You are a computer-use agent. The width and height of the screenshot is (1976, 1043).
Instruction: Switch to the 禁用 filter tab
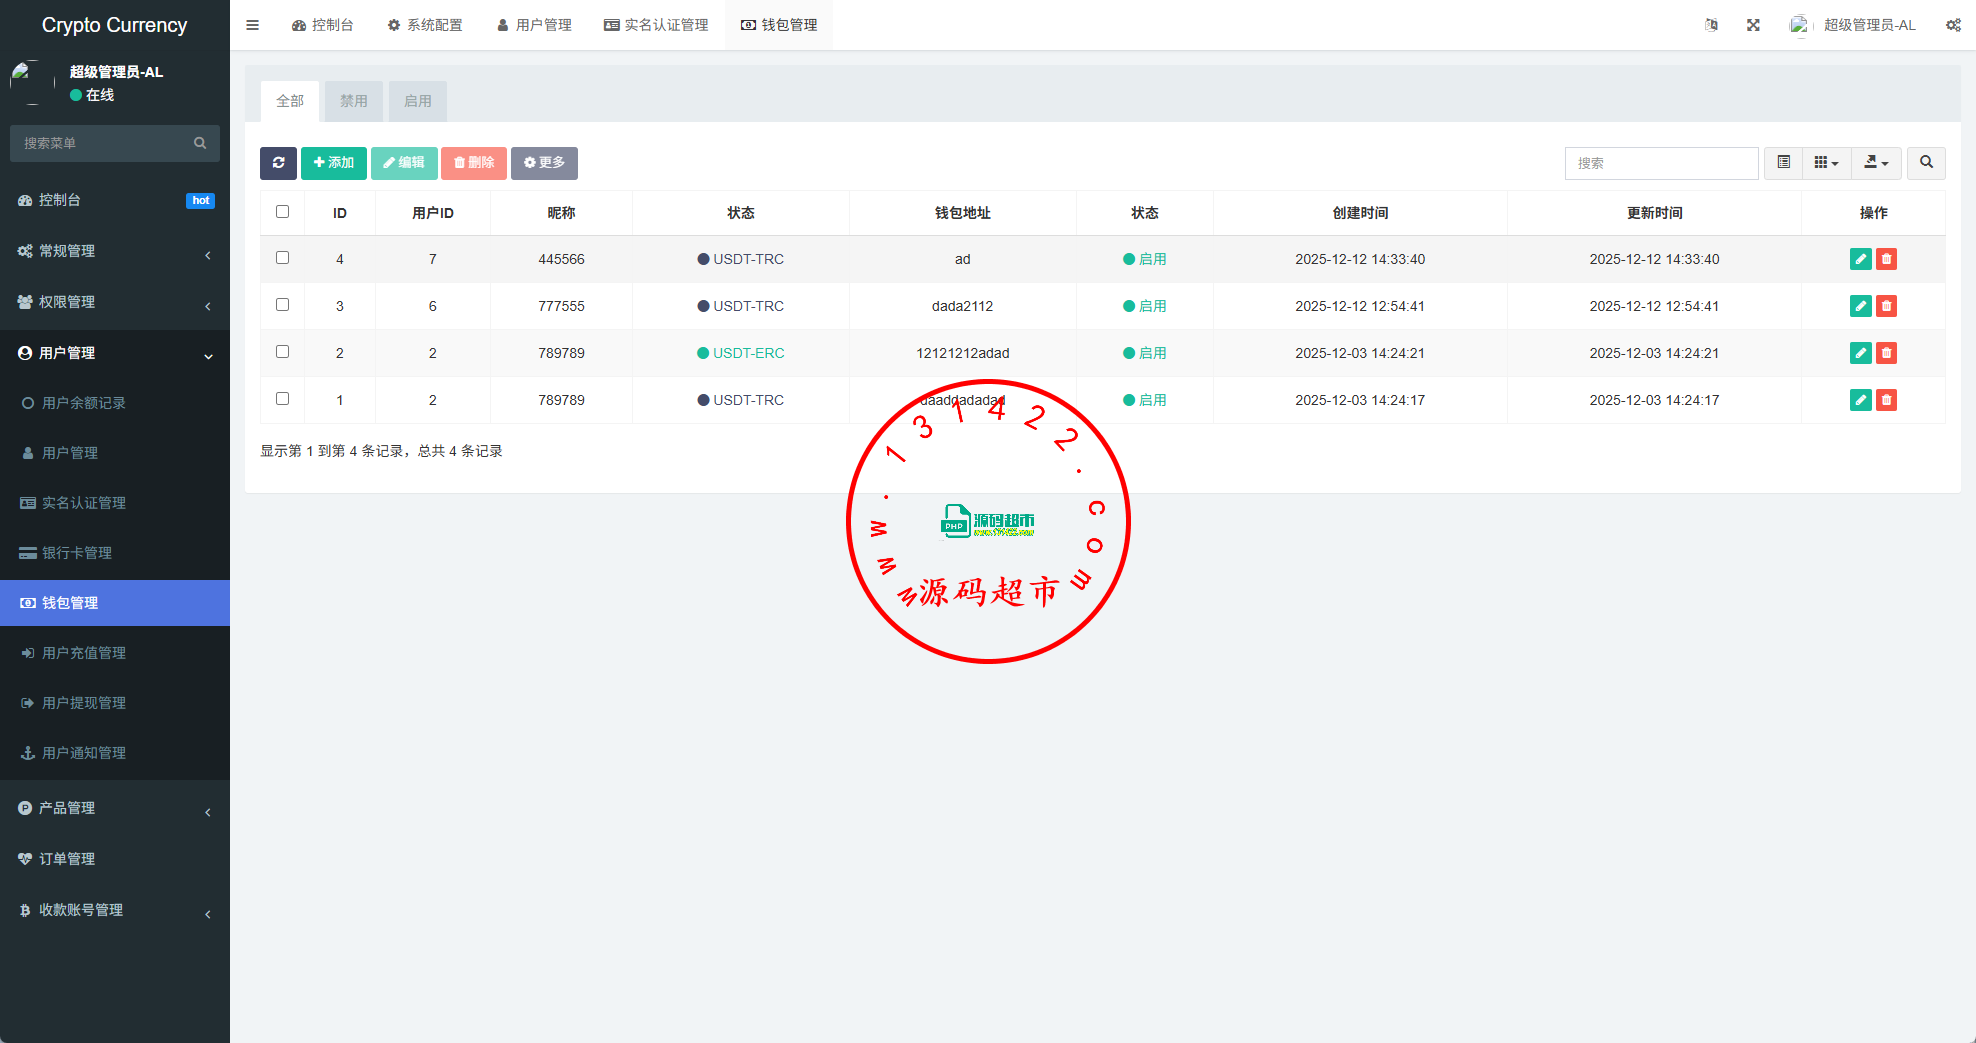point(353,101)
